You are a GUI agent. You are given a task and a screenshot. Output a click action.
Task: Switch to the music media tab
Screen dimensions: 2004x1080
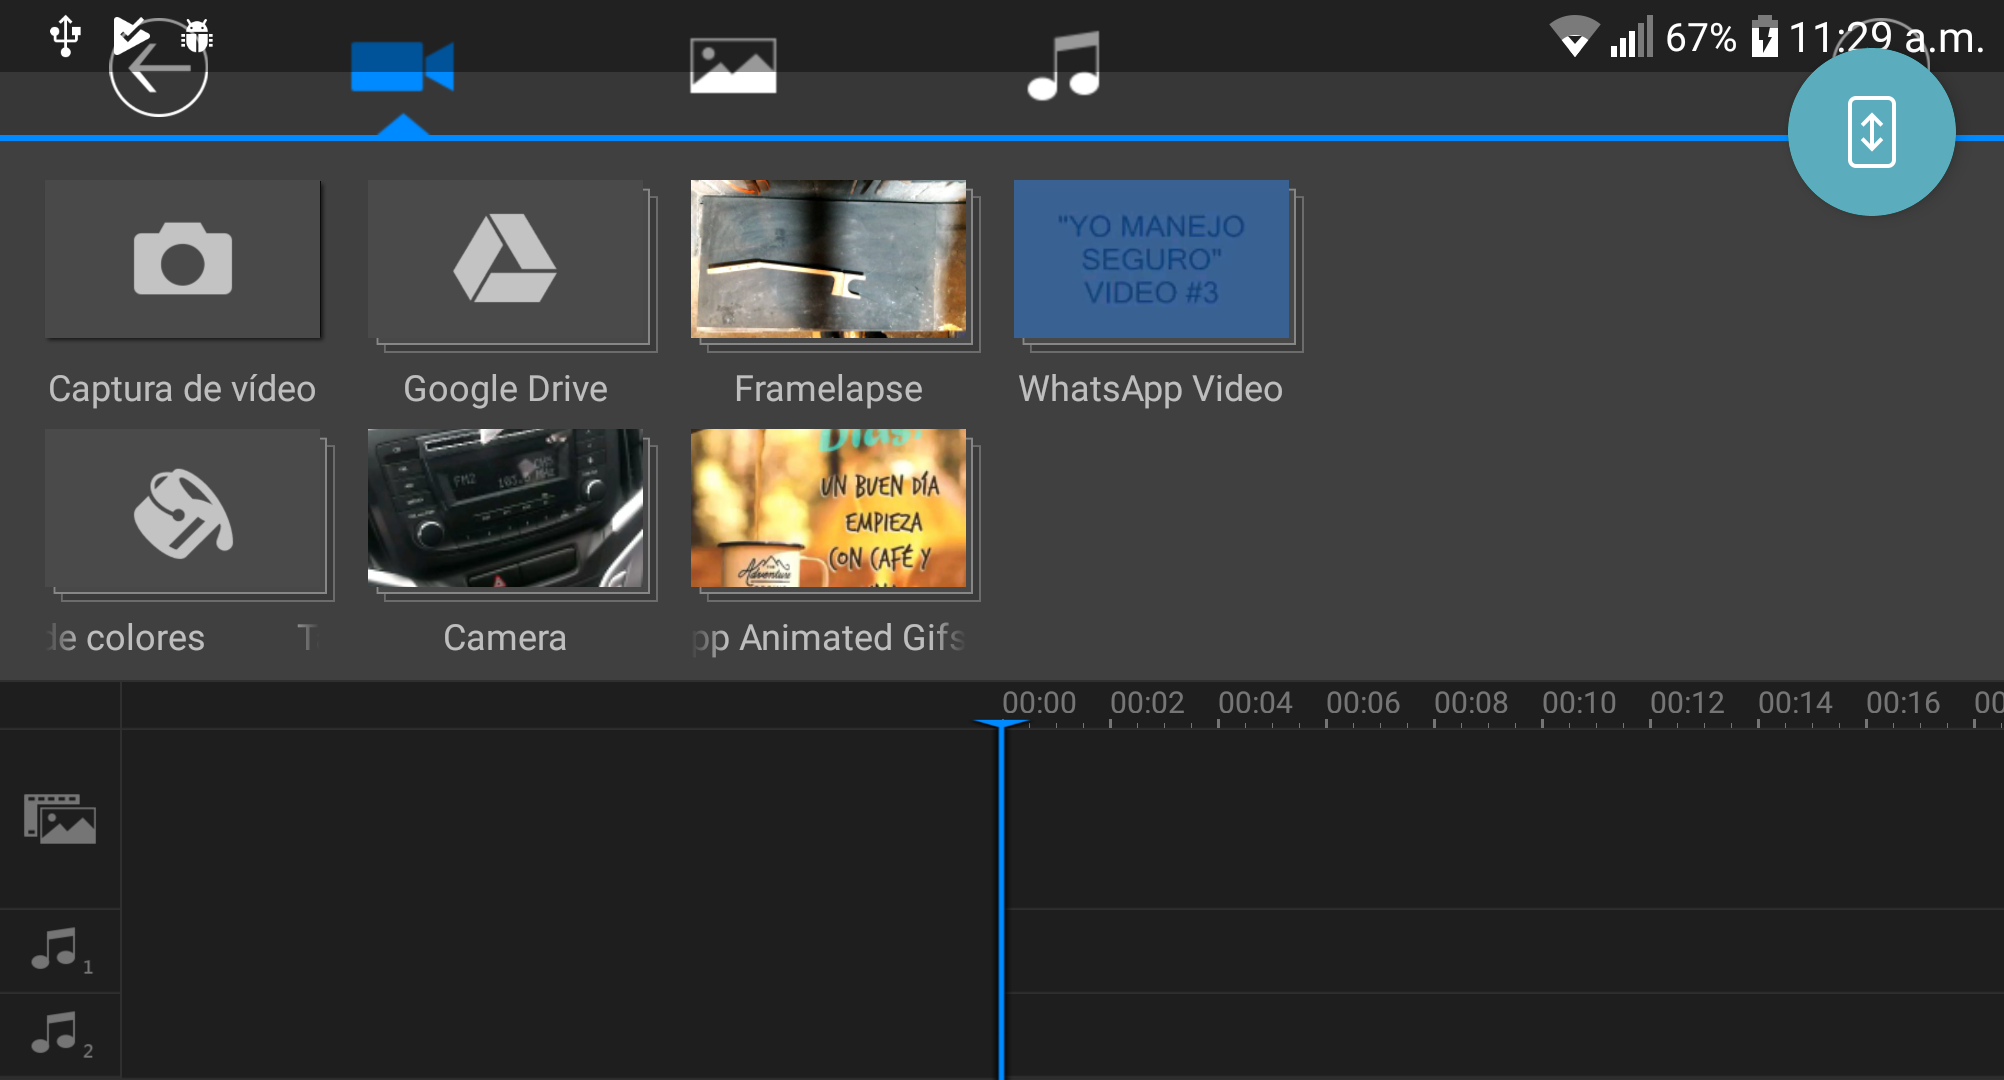coord(1064,66)
